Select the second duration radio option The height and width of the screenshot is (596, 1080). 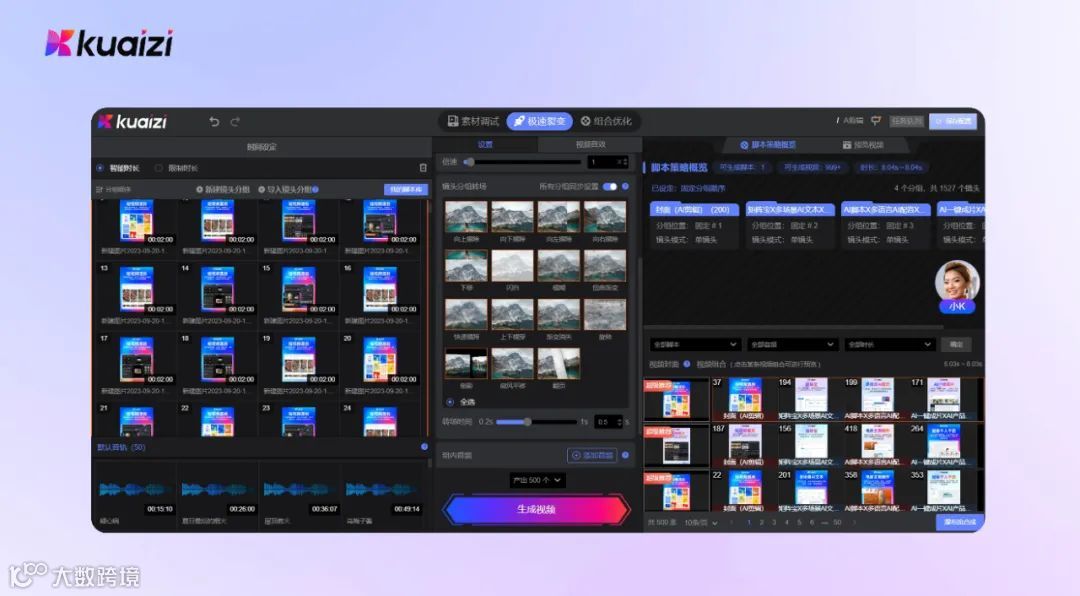(x=158, y=168)
